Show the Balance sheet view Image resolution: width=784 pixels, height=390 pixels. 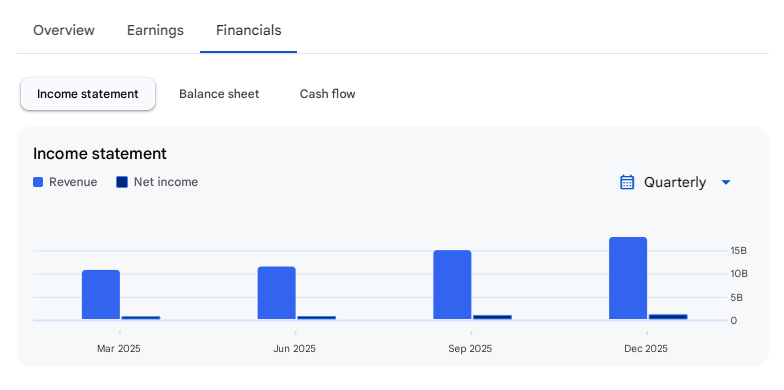[x=219, y=94]
